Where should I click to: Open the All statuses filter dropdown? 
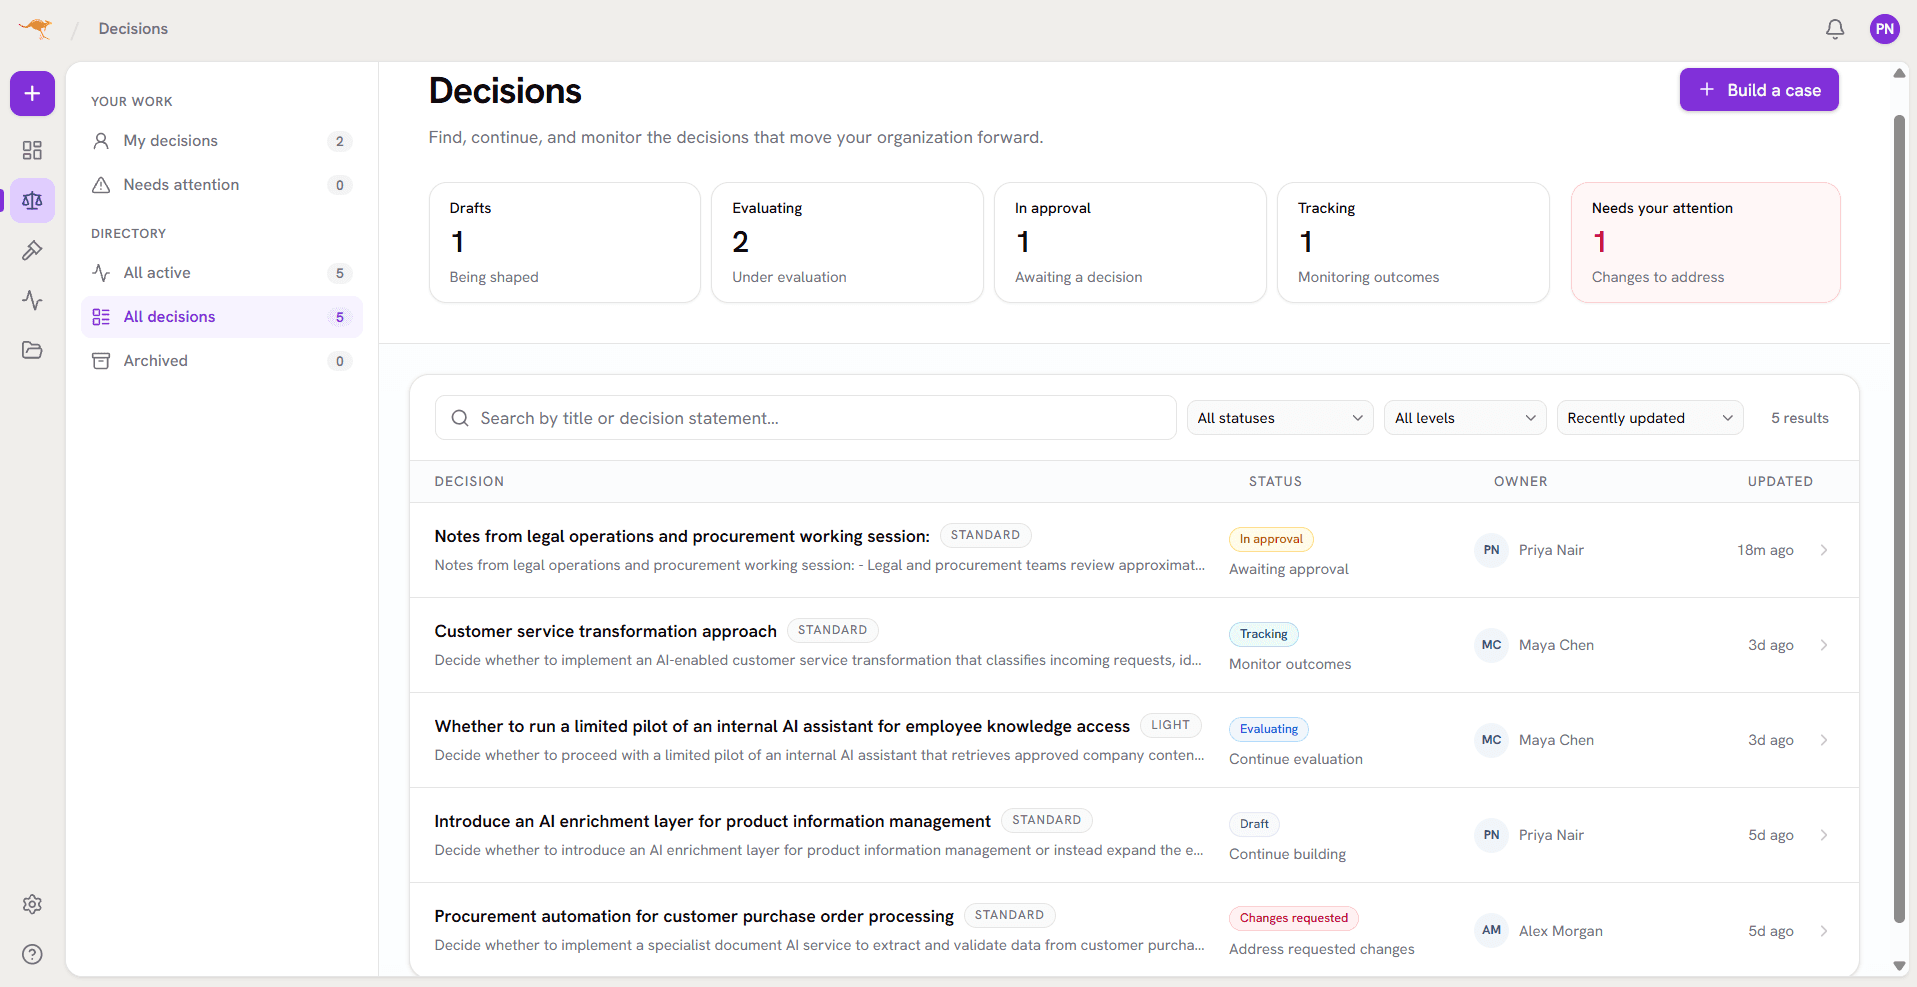tap(1280, 418)
